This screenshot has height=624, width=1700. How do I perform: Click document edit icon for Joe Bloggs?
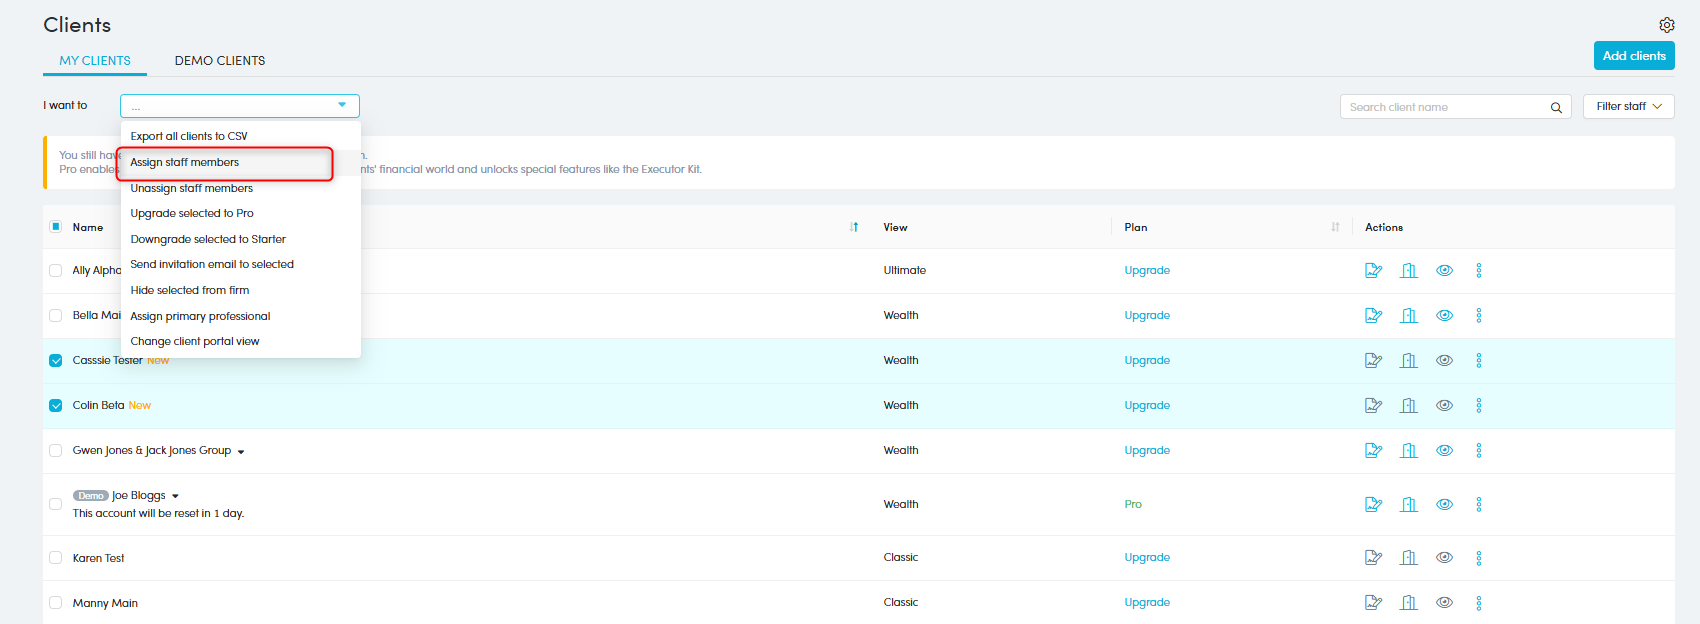click(x=1373, y=505)
